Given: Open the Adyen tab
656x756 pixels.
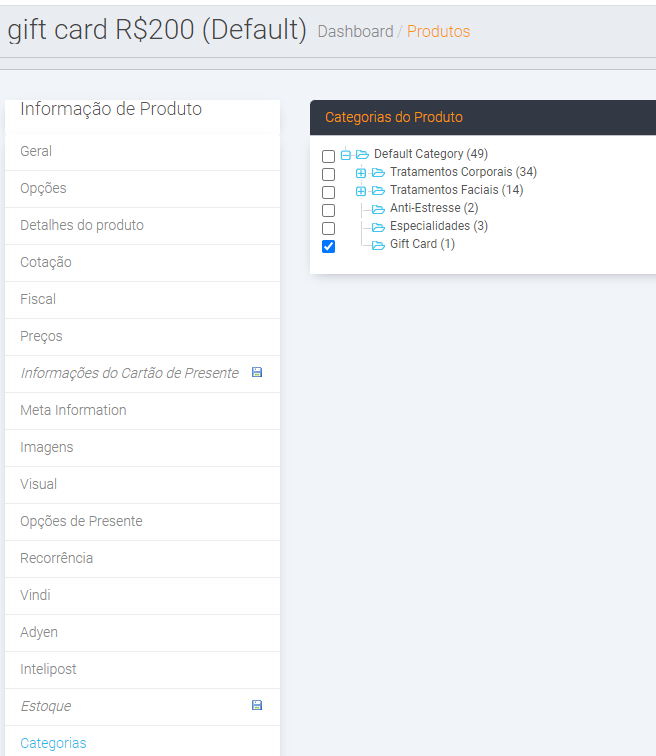Looking at the screenshot, I should 142,633.
